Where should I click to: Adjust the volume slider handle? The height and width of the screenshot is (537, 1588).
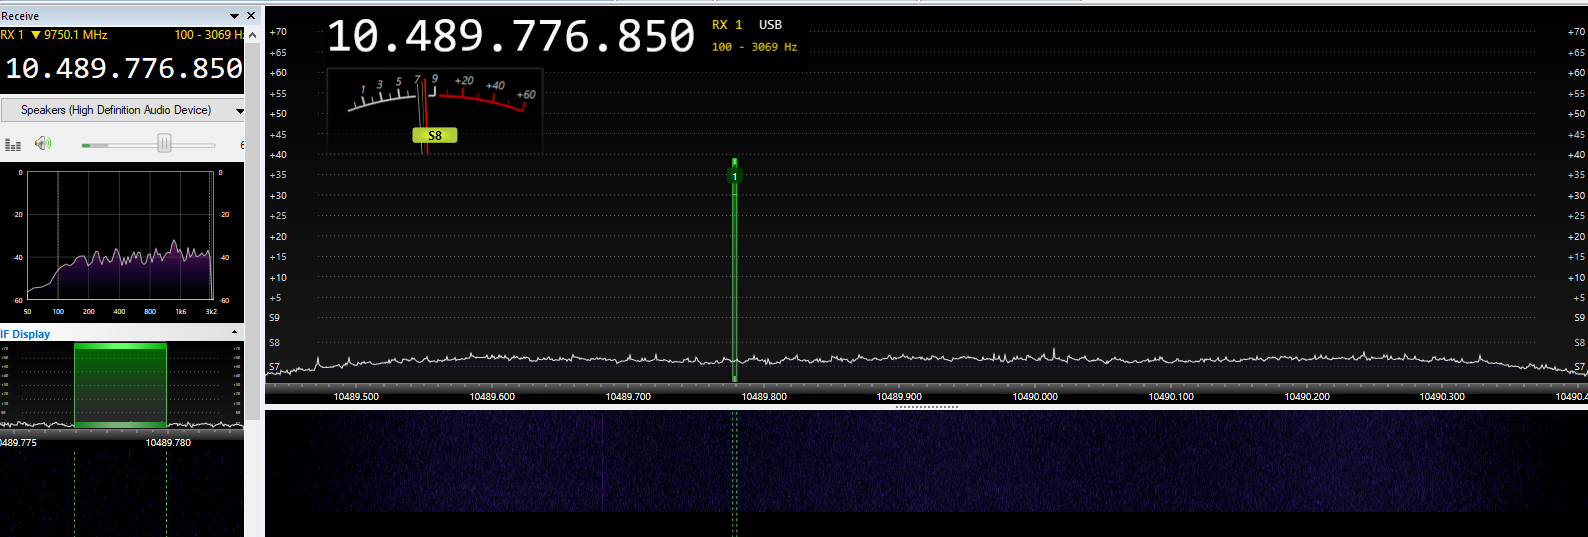(164, 144)
